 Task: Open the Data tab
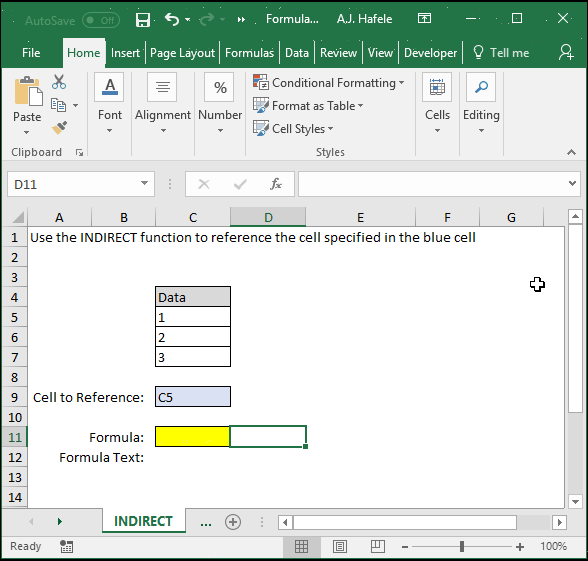tap(297, 53)
